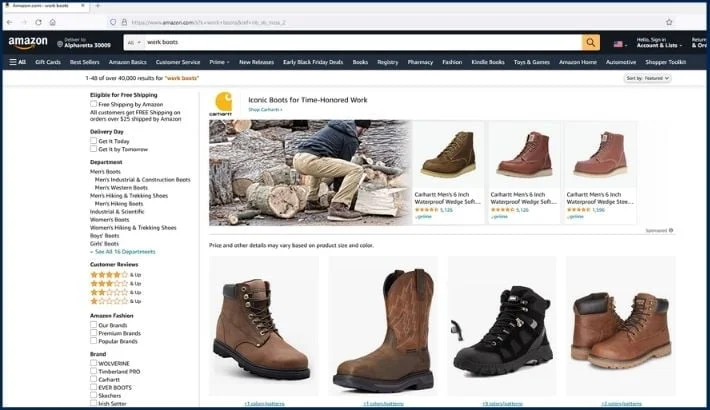Check Our Brands filter
Viewport: 710px width, 410px height.
(x=93, y=325)
